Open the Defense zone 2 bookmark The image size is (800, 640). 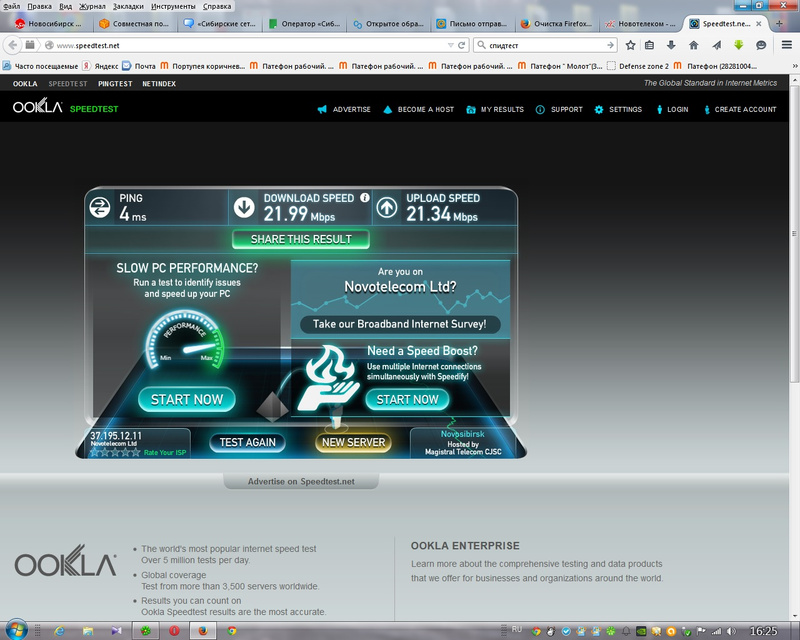[x=638, y=66]
